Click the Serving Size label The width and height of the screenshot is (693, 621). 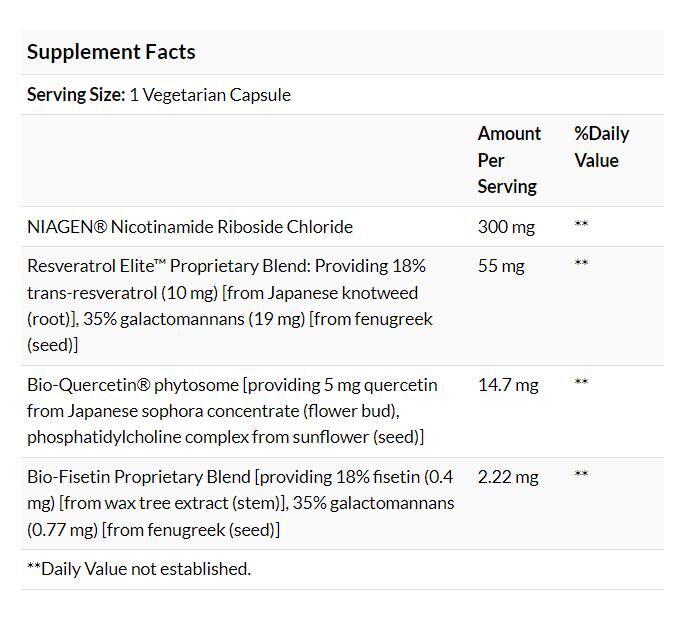tap(76, 95)
